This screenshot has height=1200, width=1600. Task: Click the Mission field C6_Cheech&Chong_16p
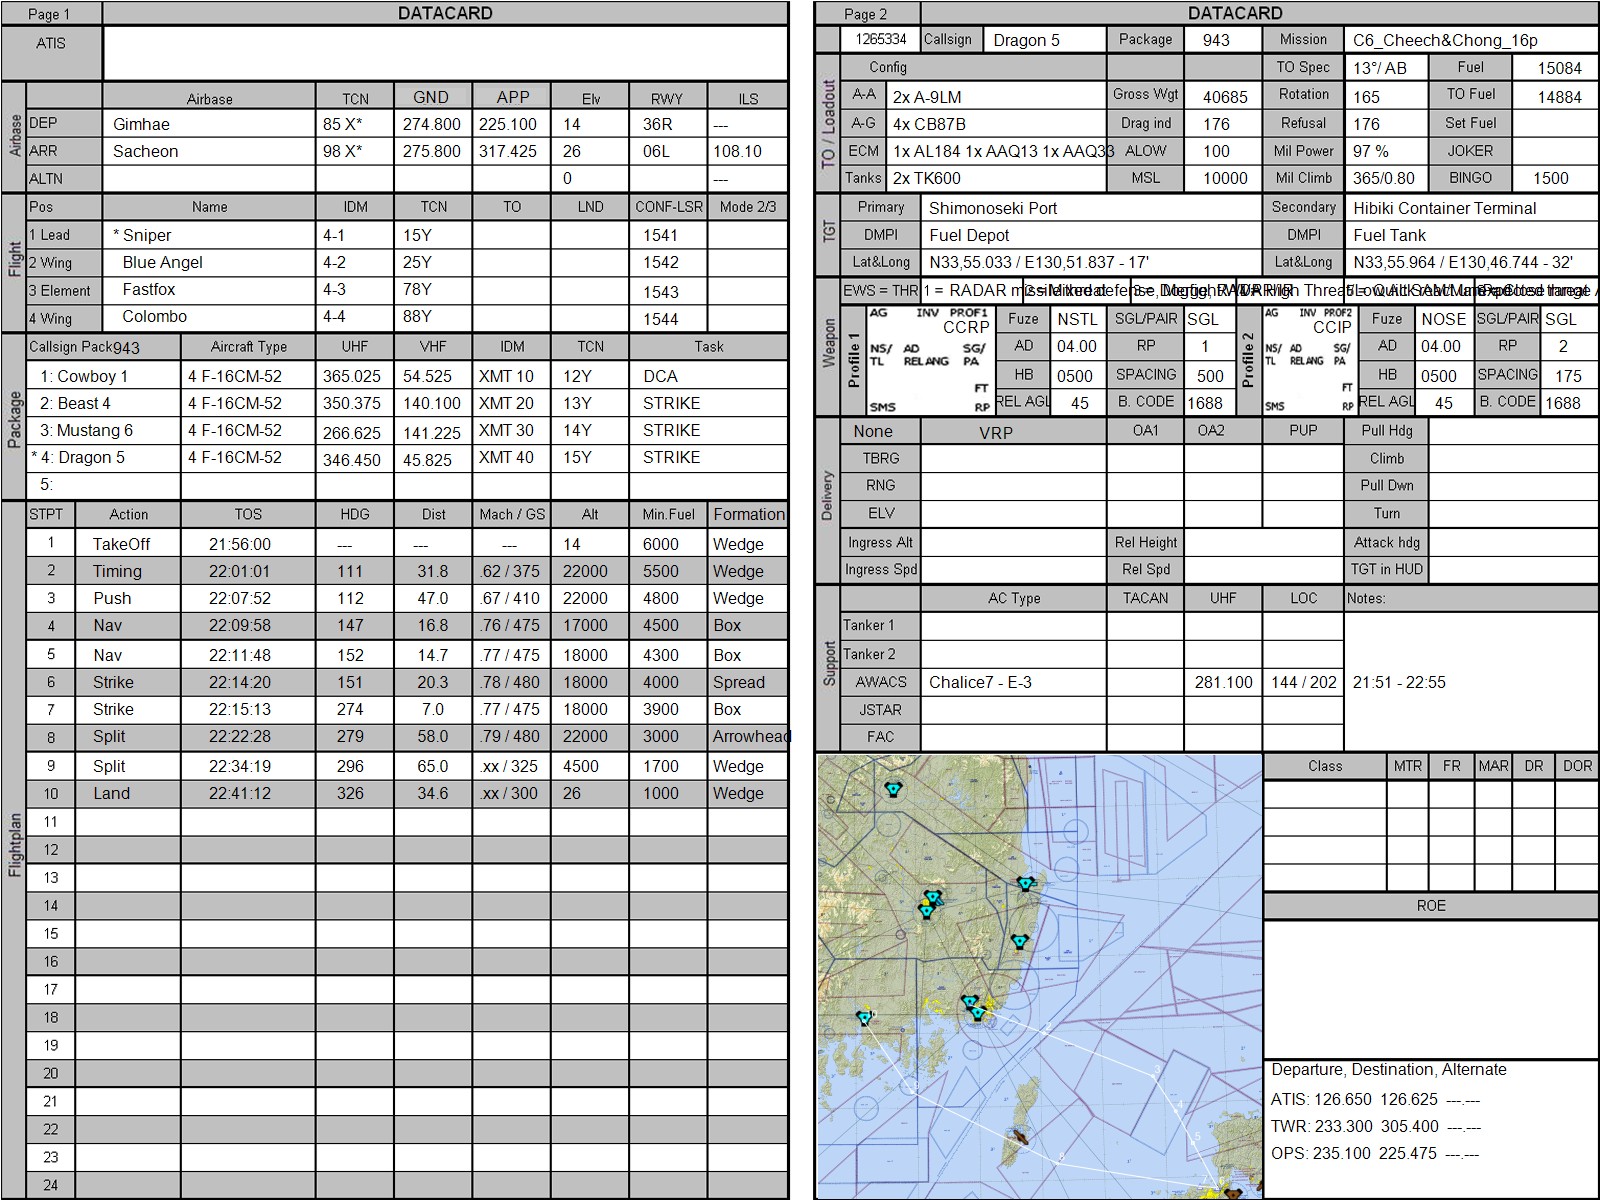(1470, 40)
